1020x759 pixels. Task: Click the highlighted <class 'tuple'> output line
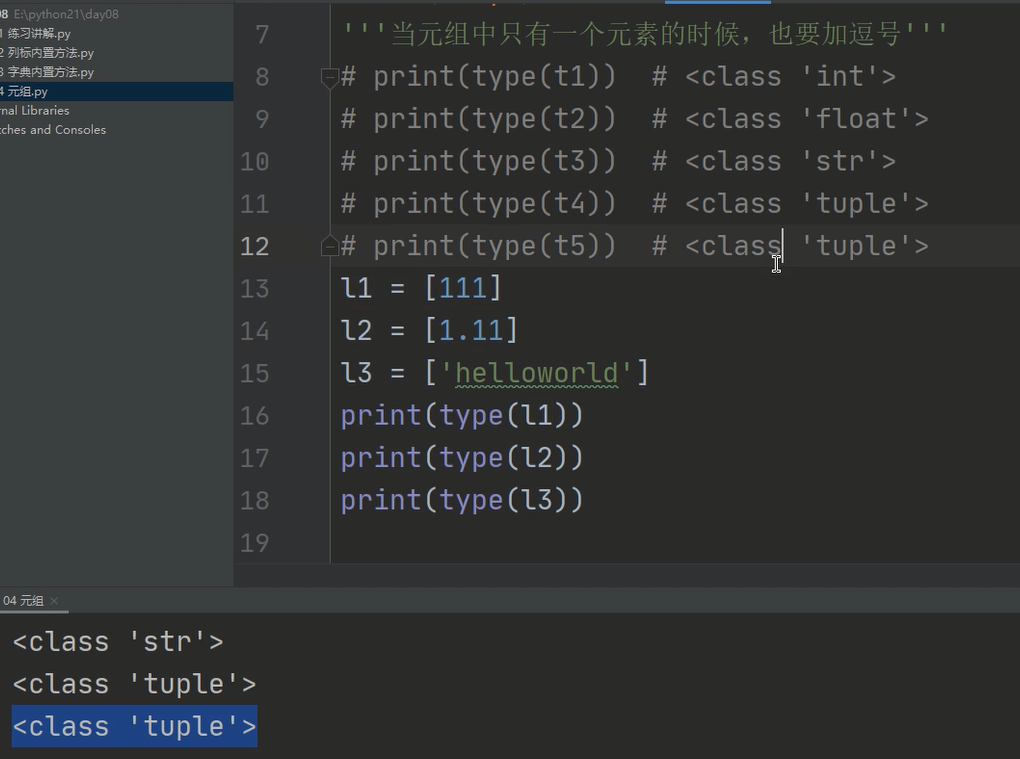[x=135, y=726]
